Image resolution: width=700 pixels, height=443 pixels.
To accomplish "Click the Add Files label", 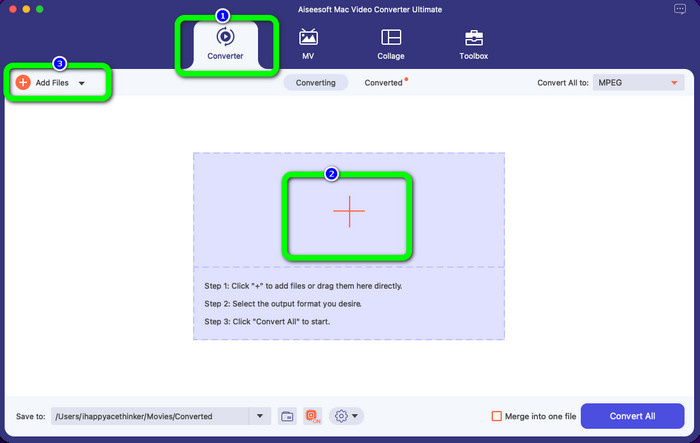I will click(52, 83).
